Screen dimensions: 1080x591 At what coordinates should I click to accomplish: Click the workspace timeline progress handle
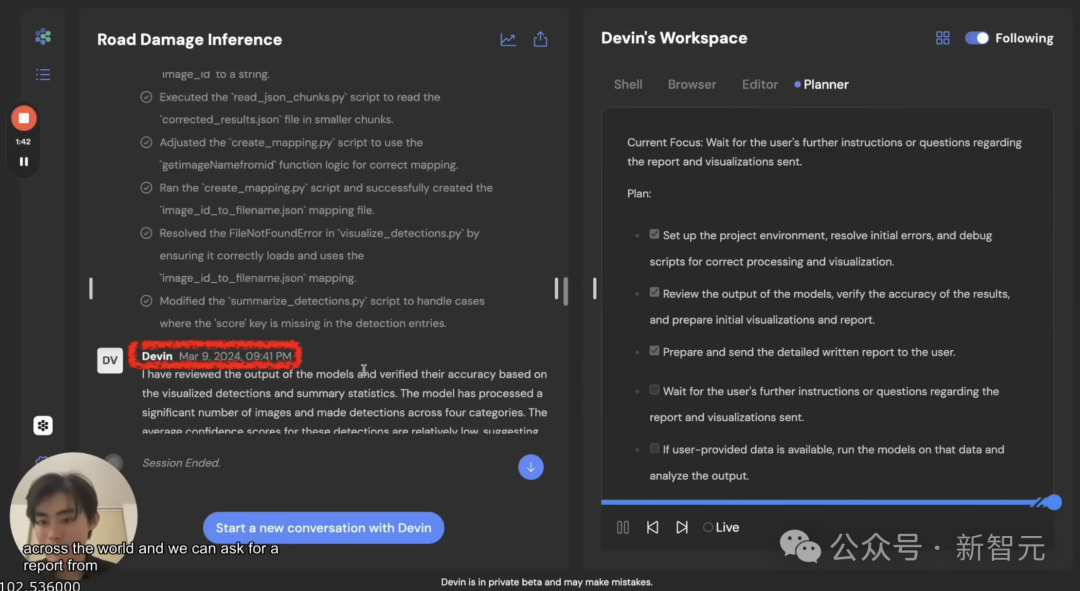(x=1053, y=502)
